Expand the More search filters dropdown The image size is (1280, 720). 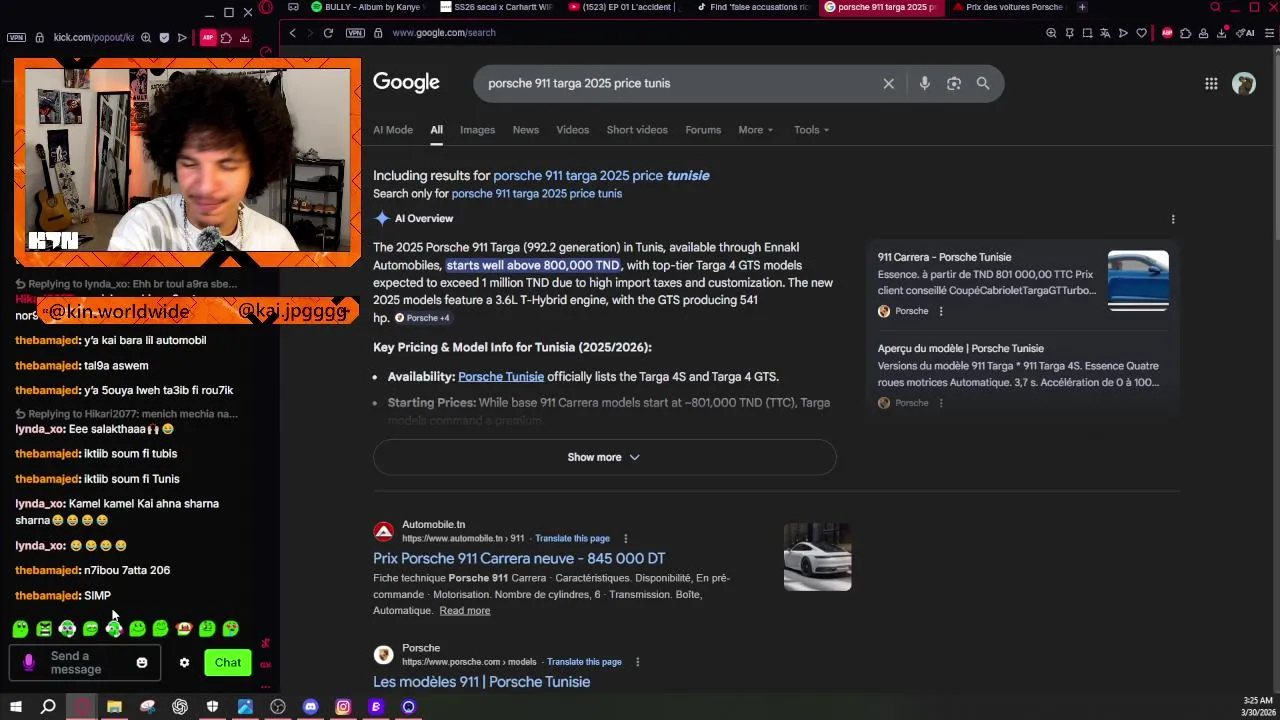coord(755,130)
